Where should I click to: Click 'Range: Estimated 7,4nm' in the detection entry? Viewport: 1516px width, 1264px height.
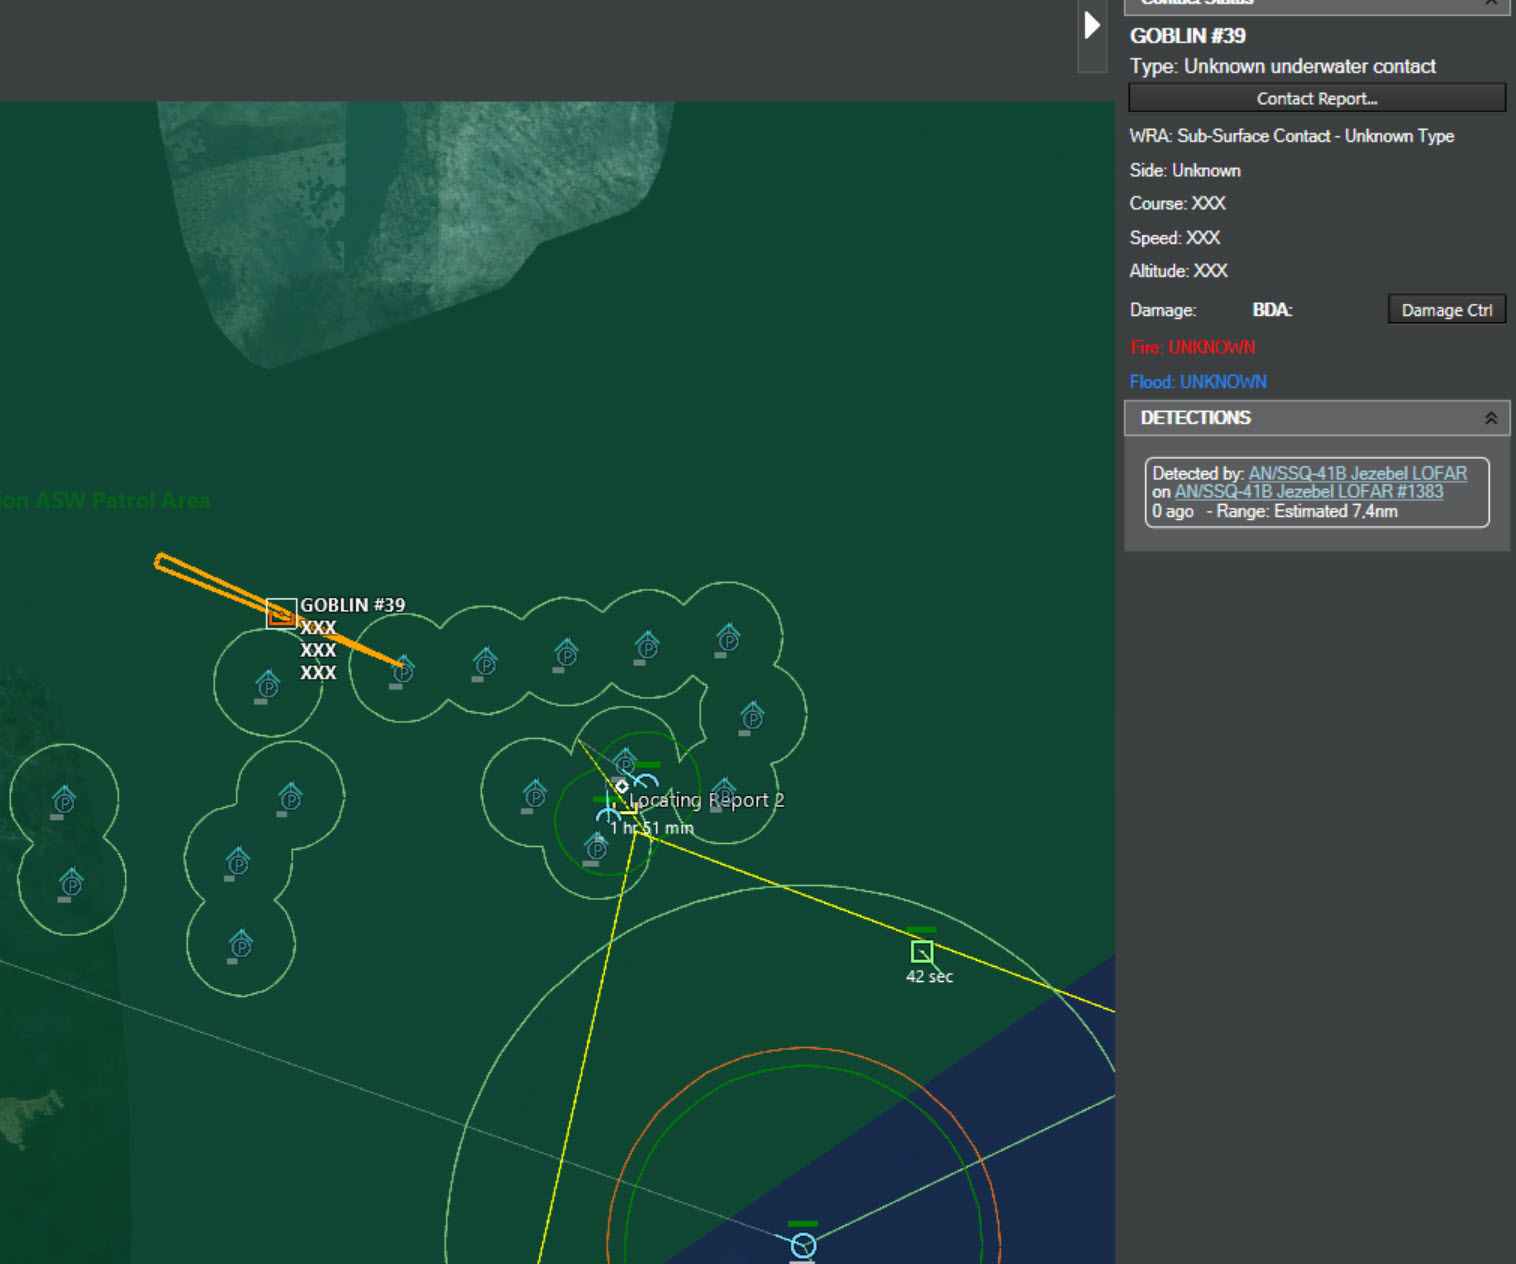click(1307, 511)
